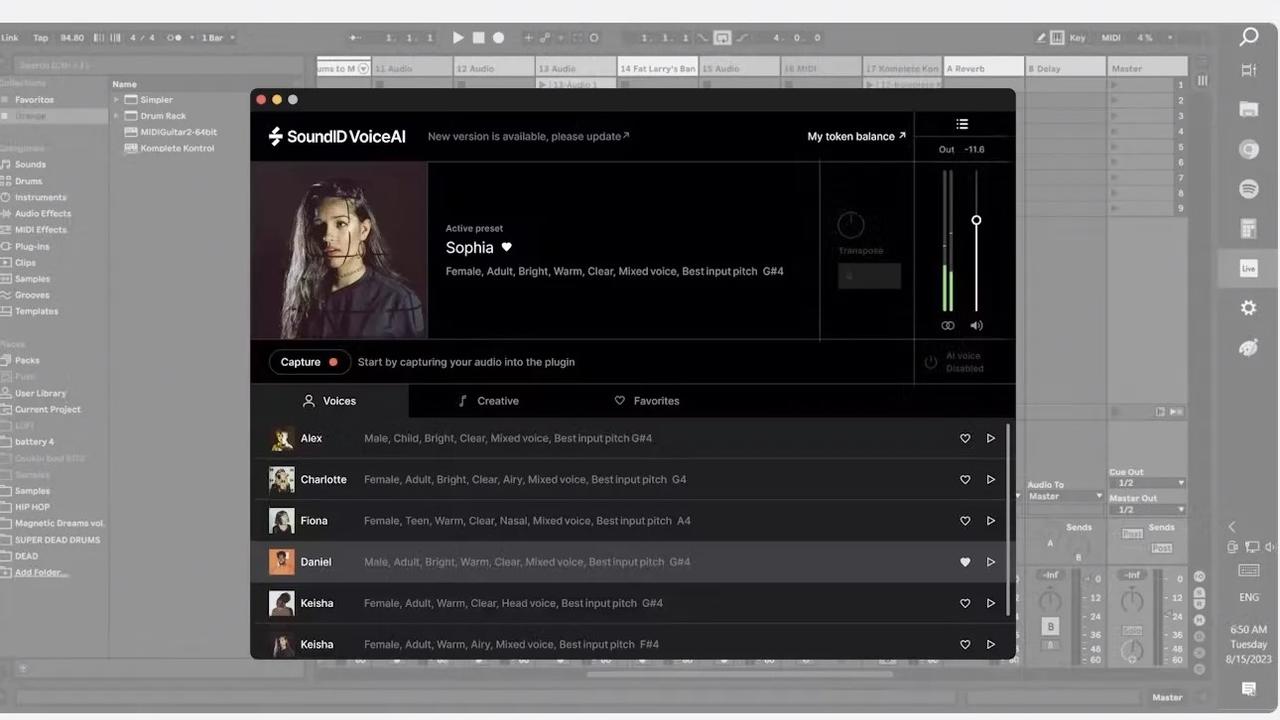
Task: Play the Keisha F#4 Airy voice preview
Action: [x=991, y=644]
